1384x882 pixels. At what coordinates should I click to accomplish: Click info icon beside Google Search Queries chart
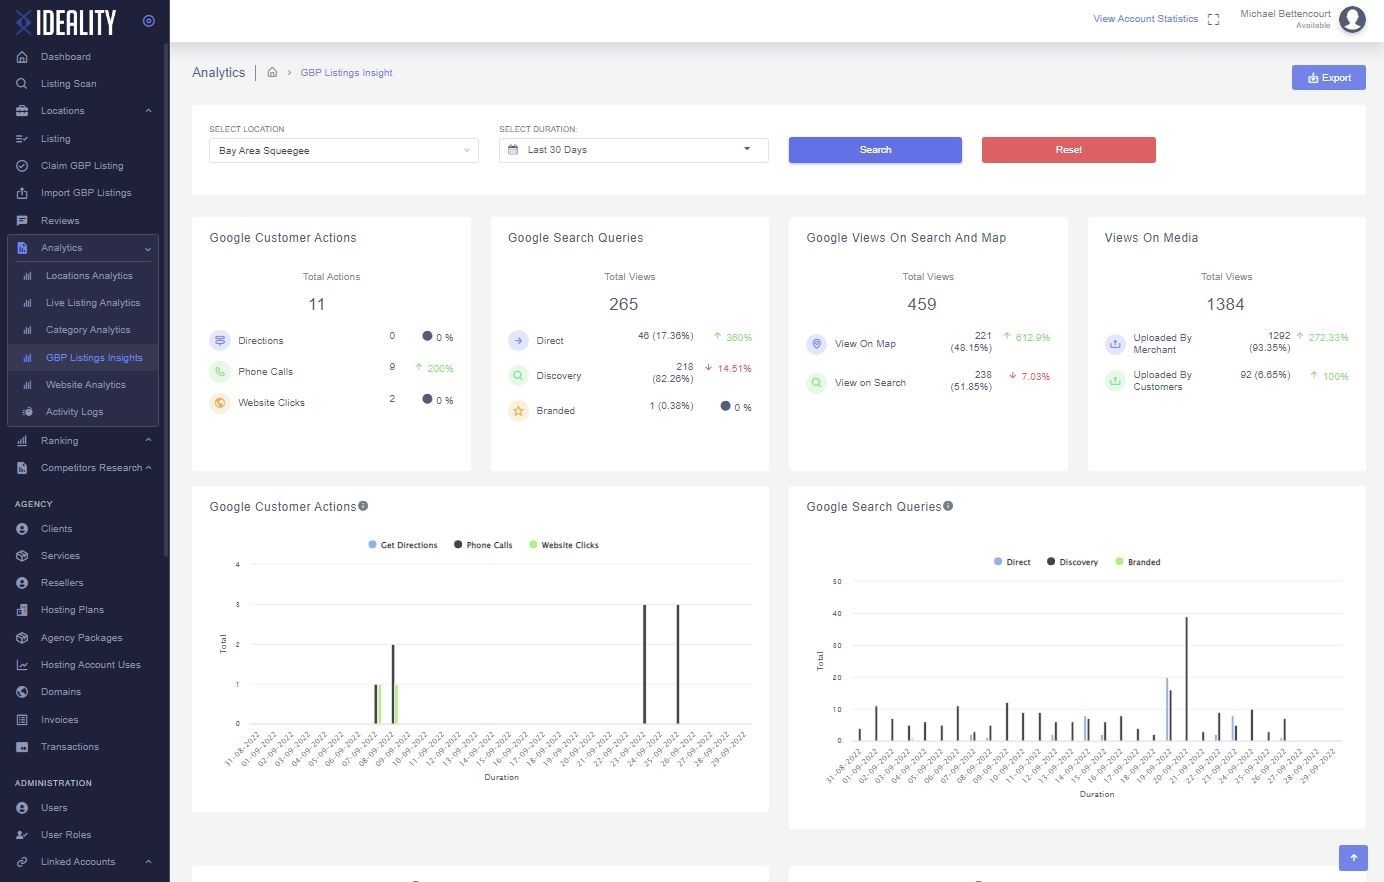click(948, 506)
